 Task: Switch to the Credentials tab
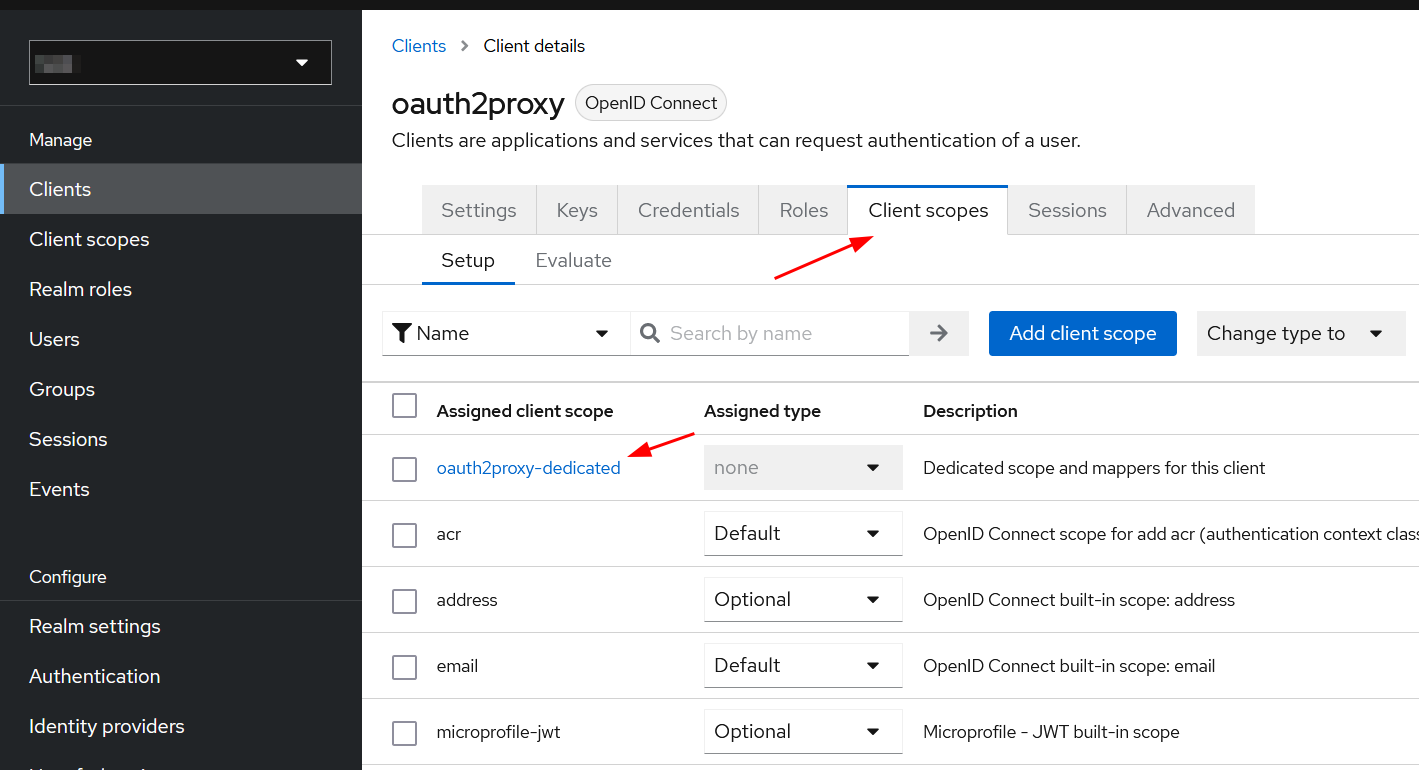(x=688, y=211)
